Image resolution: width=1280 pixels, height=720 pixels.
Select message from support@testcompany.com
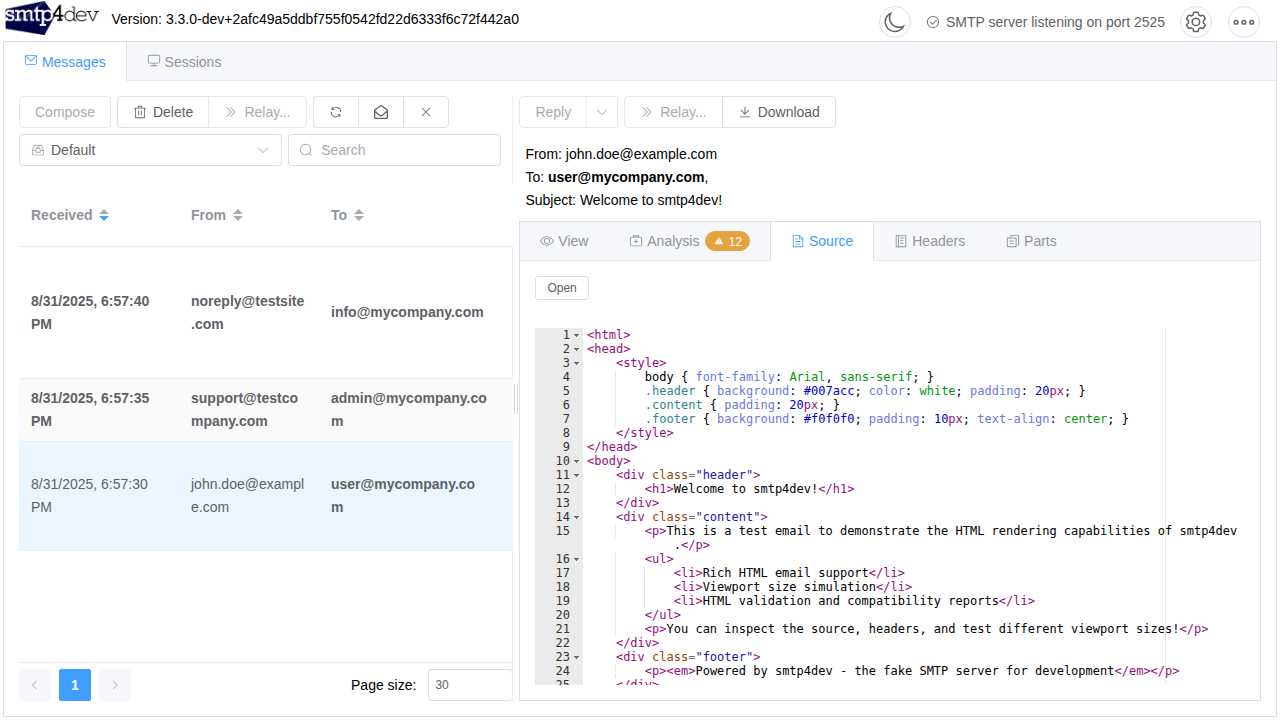[265, 410]
